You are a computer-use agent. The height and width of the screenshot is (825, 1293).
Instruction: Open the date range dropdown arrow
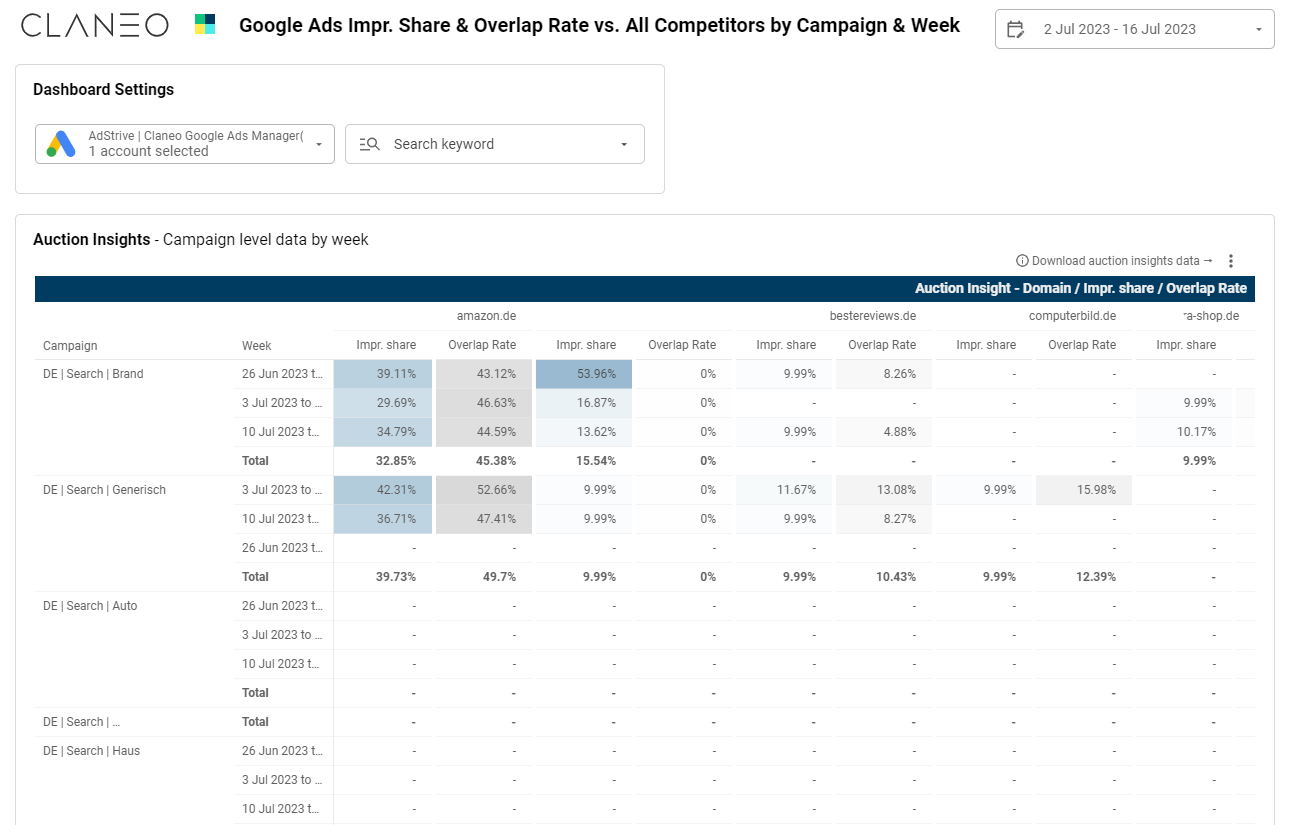(1258, 30)
